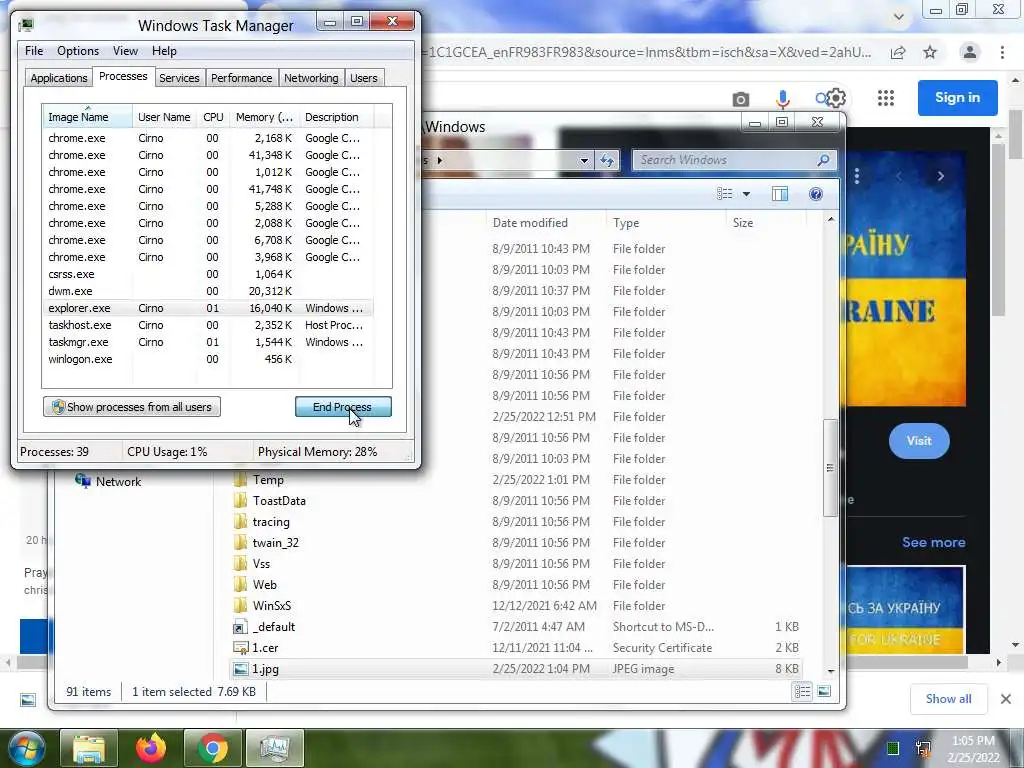Click the Google Sign in button
The image size is (1024, 768).
957,97
